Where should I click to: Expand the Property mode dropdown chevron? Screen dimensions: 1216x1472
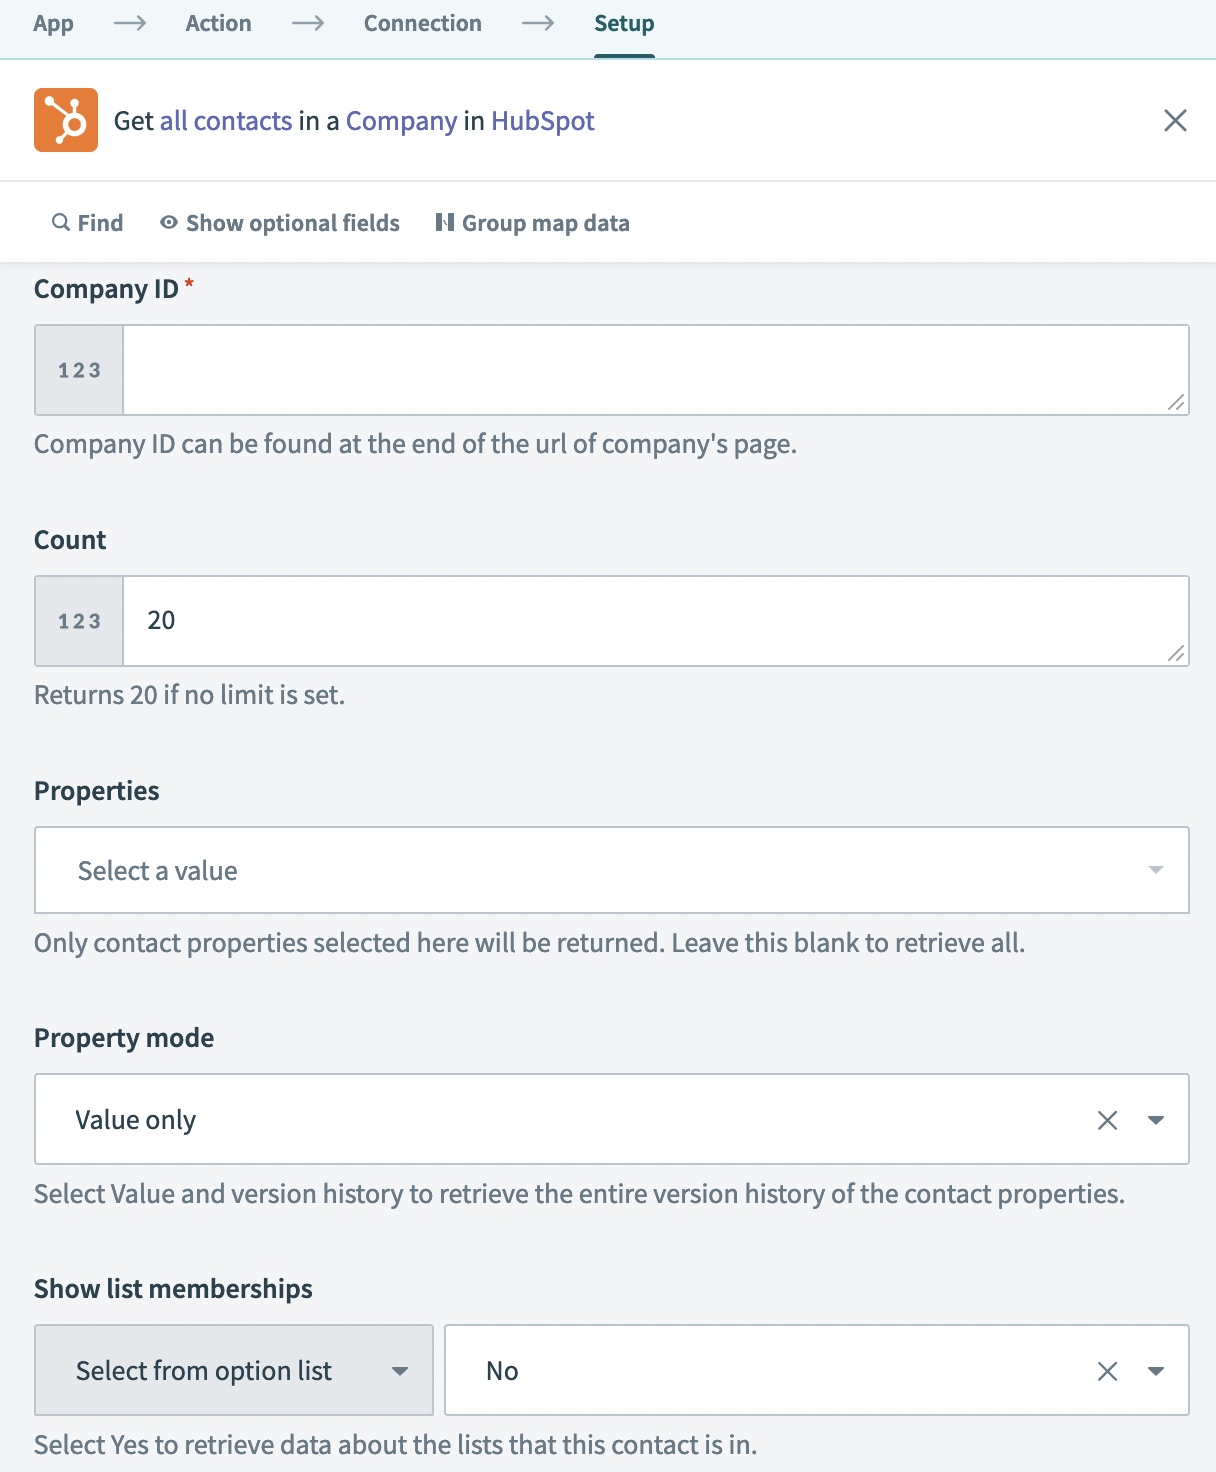pyautogui.click(x=1156, y=1119)
